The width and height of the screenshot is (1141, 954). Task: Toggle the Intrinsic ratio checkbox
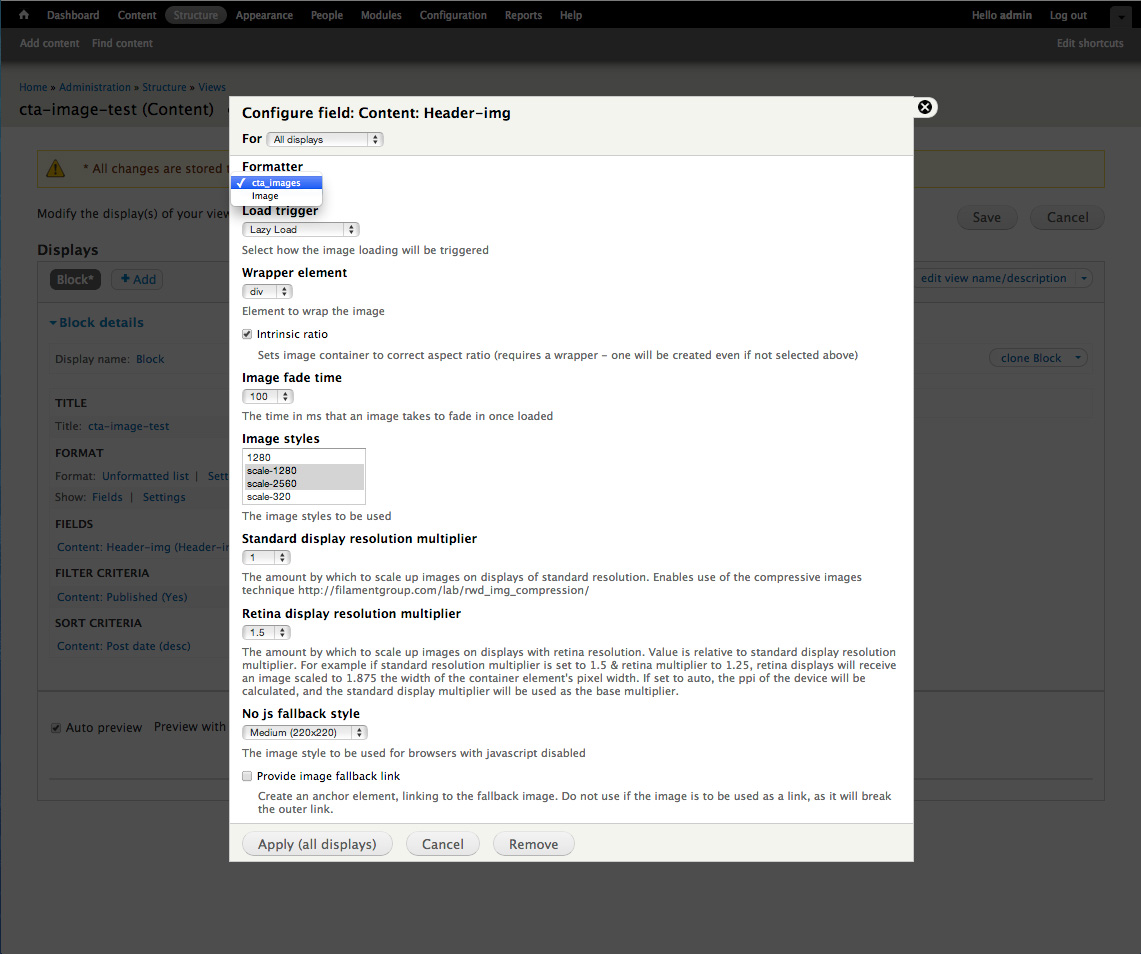(x=247, y=334)
